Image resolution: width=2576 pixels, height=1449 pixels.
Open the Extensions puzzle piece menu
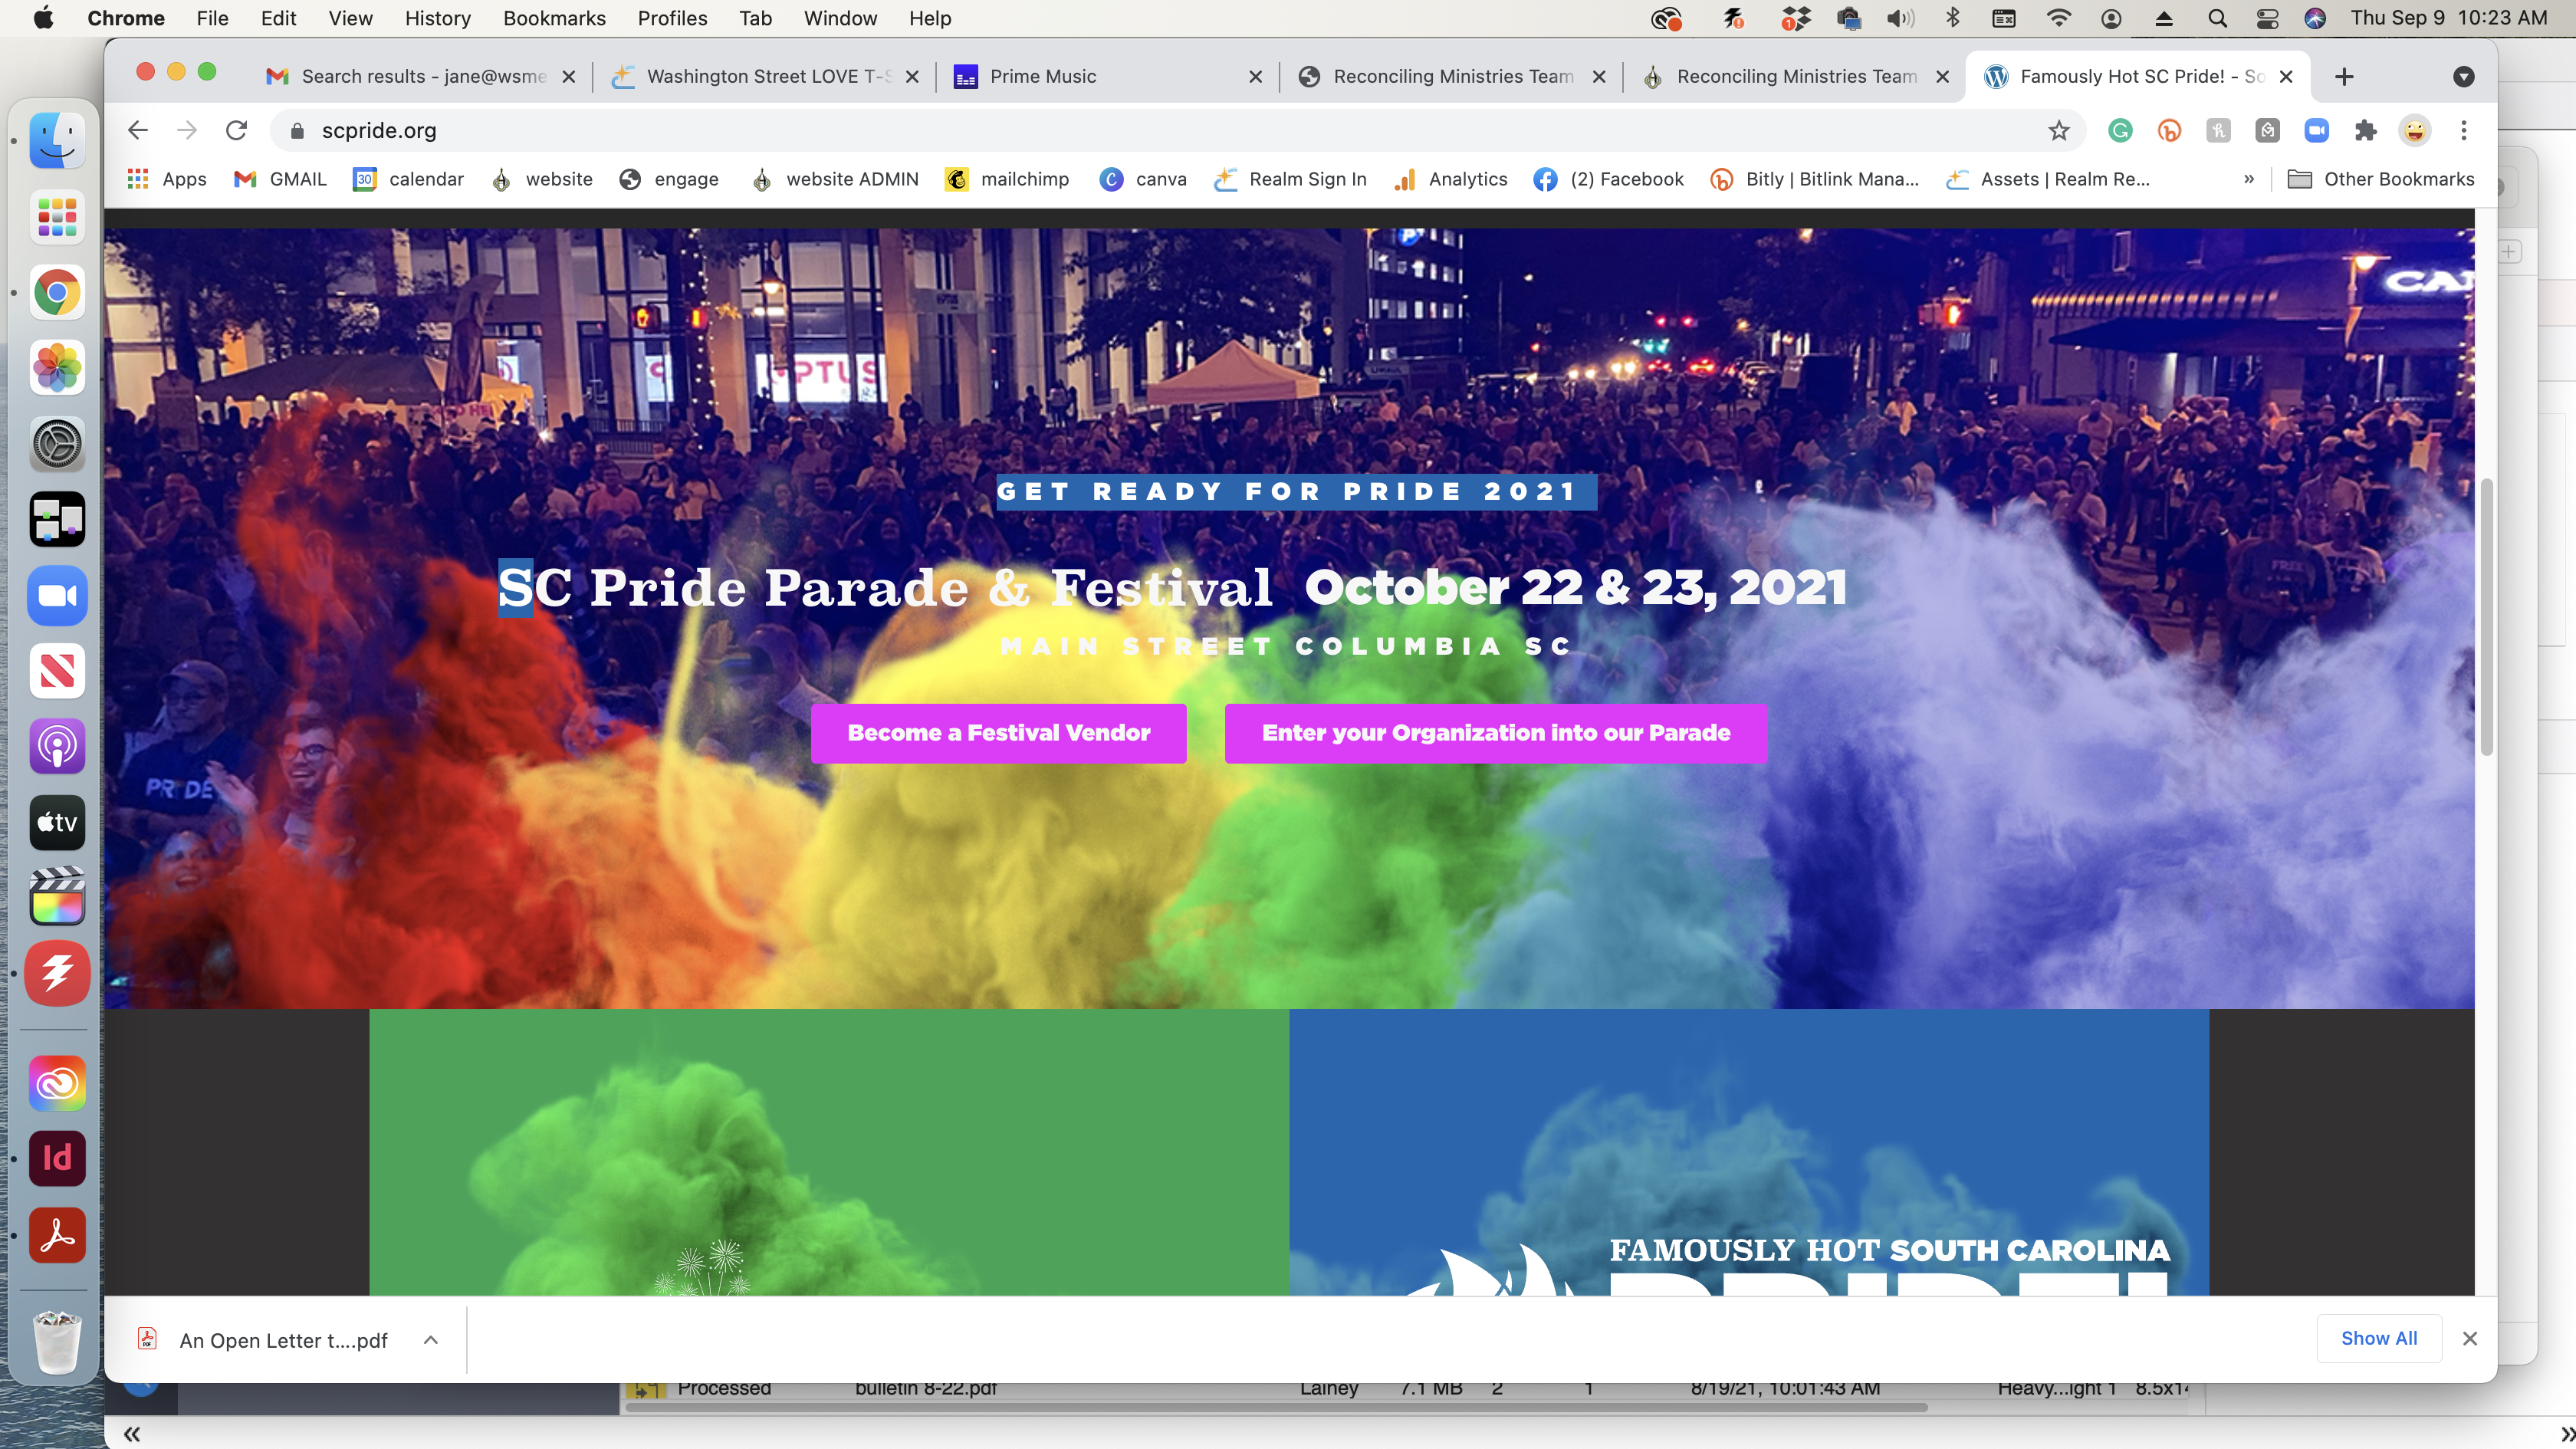point(2365,130)
